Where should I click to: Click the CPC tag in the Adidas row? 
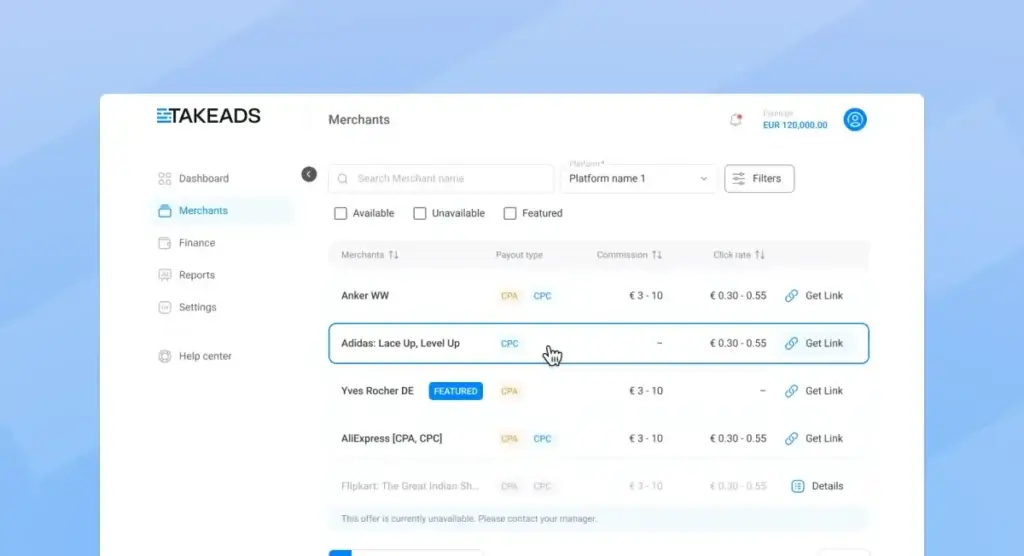(x=509, y=344)
